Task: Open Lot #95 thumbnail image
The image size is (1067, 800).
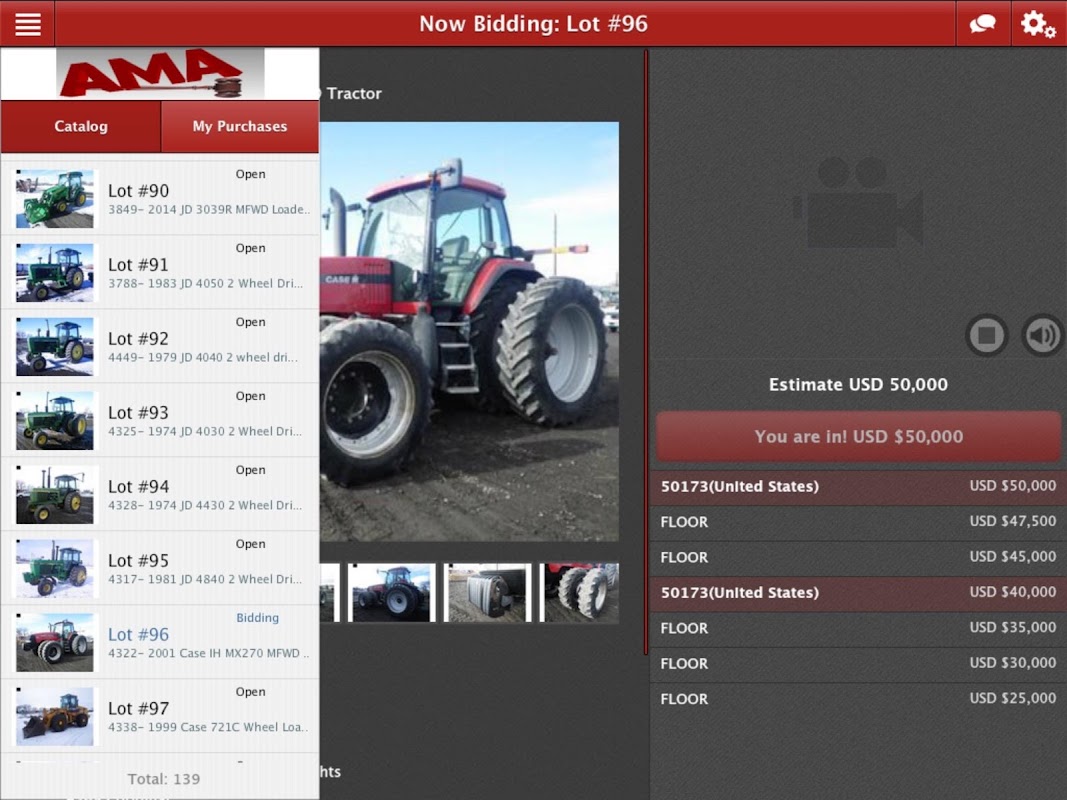Action: 54,569
